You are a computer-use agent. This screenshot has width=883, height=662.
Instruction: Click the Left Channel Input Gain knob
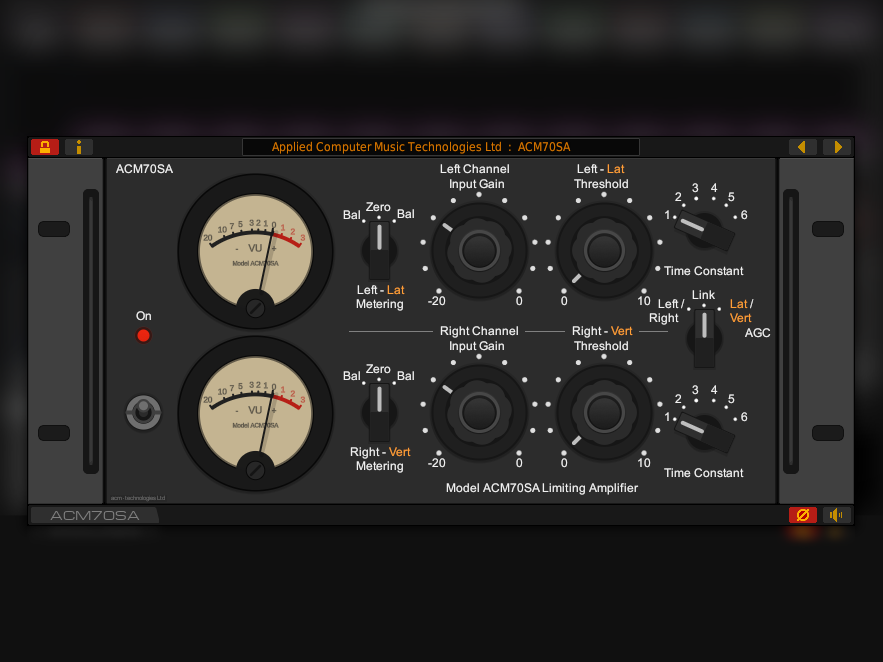point(479,249)
